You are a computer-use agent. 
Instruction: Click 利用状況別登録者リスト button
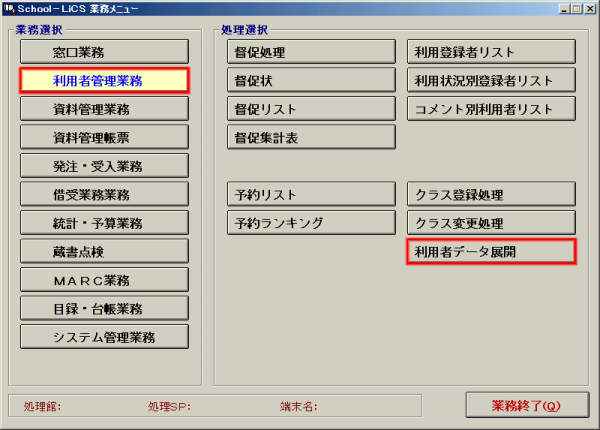pos(491,80)
